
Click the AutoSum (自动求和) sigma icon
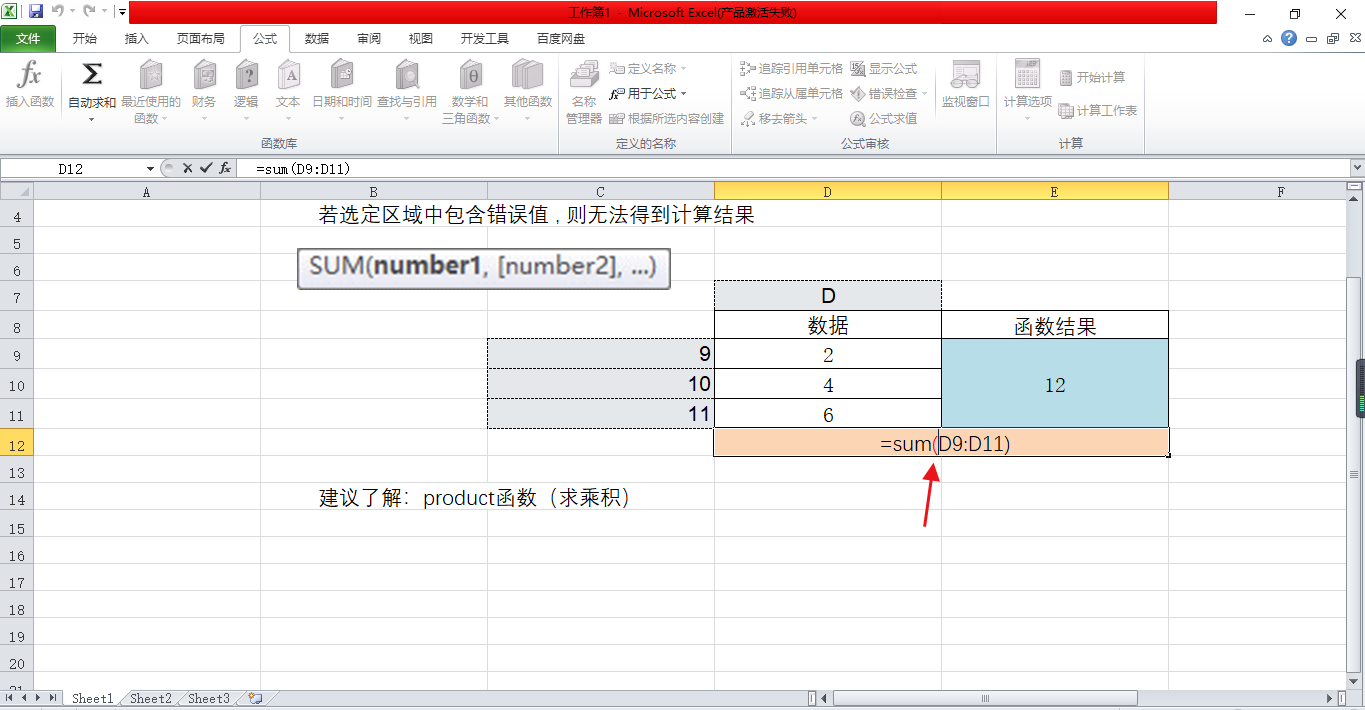tap(91, 75)
